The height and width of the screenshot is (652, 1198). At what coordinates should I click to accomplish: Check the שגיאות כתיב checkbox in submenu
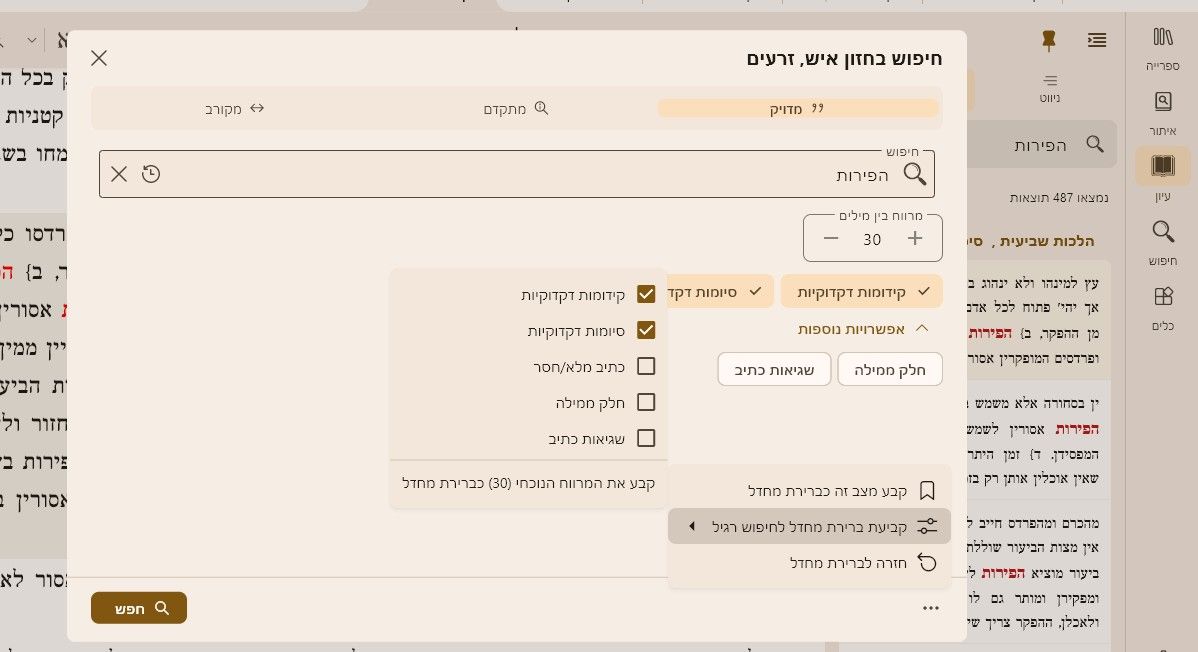pyautogui.click(x=646, y=438)
